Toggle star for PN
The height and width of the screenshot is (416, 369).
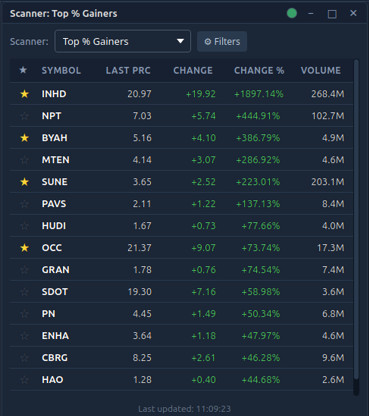point(24,314)
